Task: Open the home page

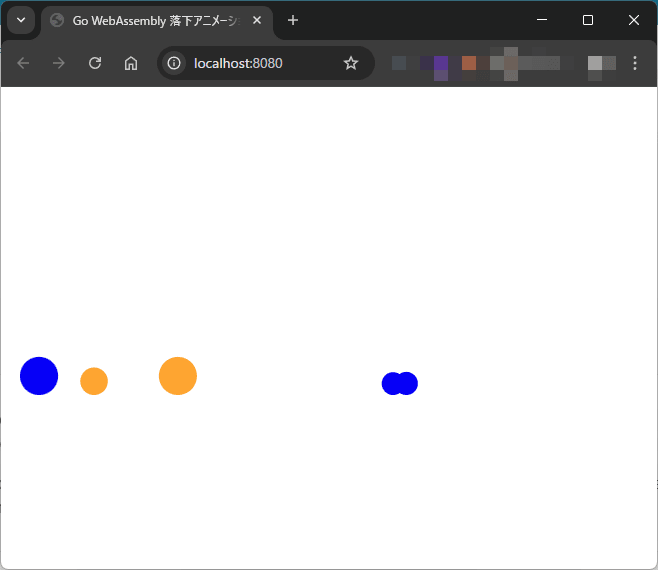Action: [131, 63]
